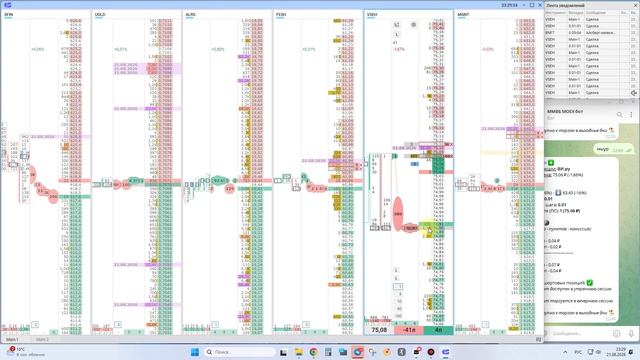The height and width of the screenshot is (360, 640).
Task: Click icon at bottom-right corner of trading window
Action: click(538, 339)
